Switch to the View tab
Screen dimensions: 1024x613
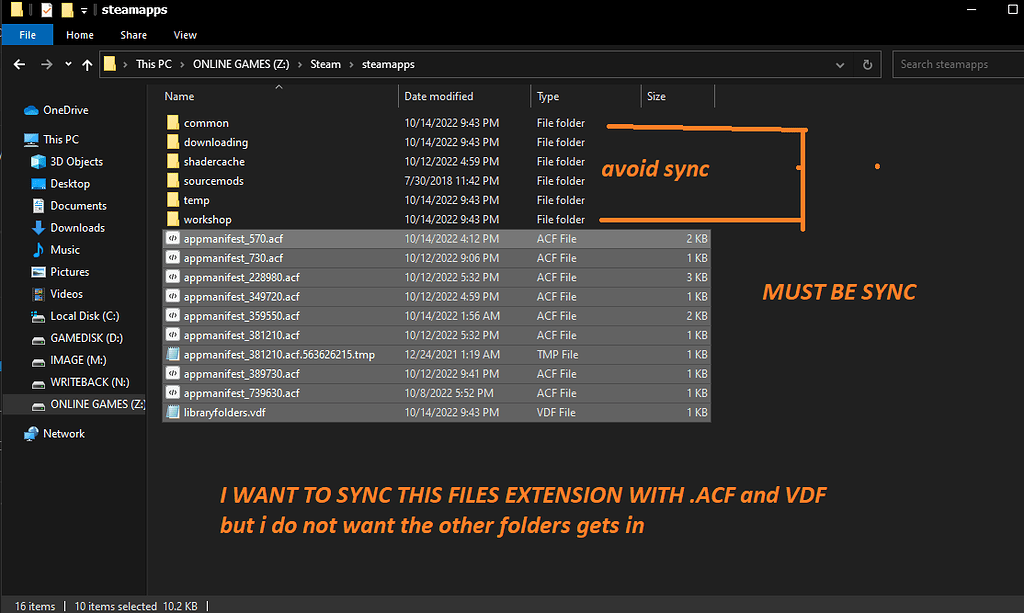(184, 34)
